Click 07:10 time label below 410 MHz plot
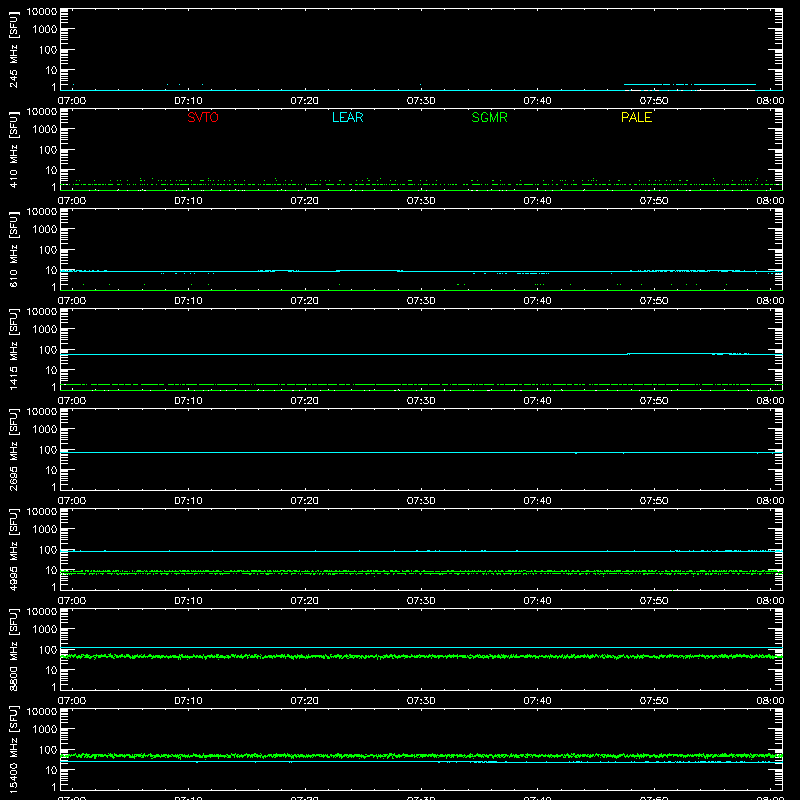This screenshot has width=800, height=800. click(188, 201)
